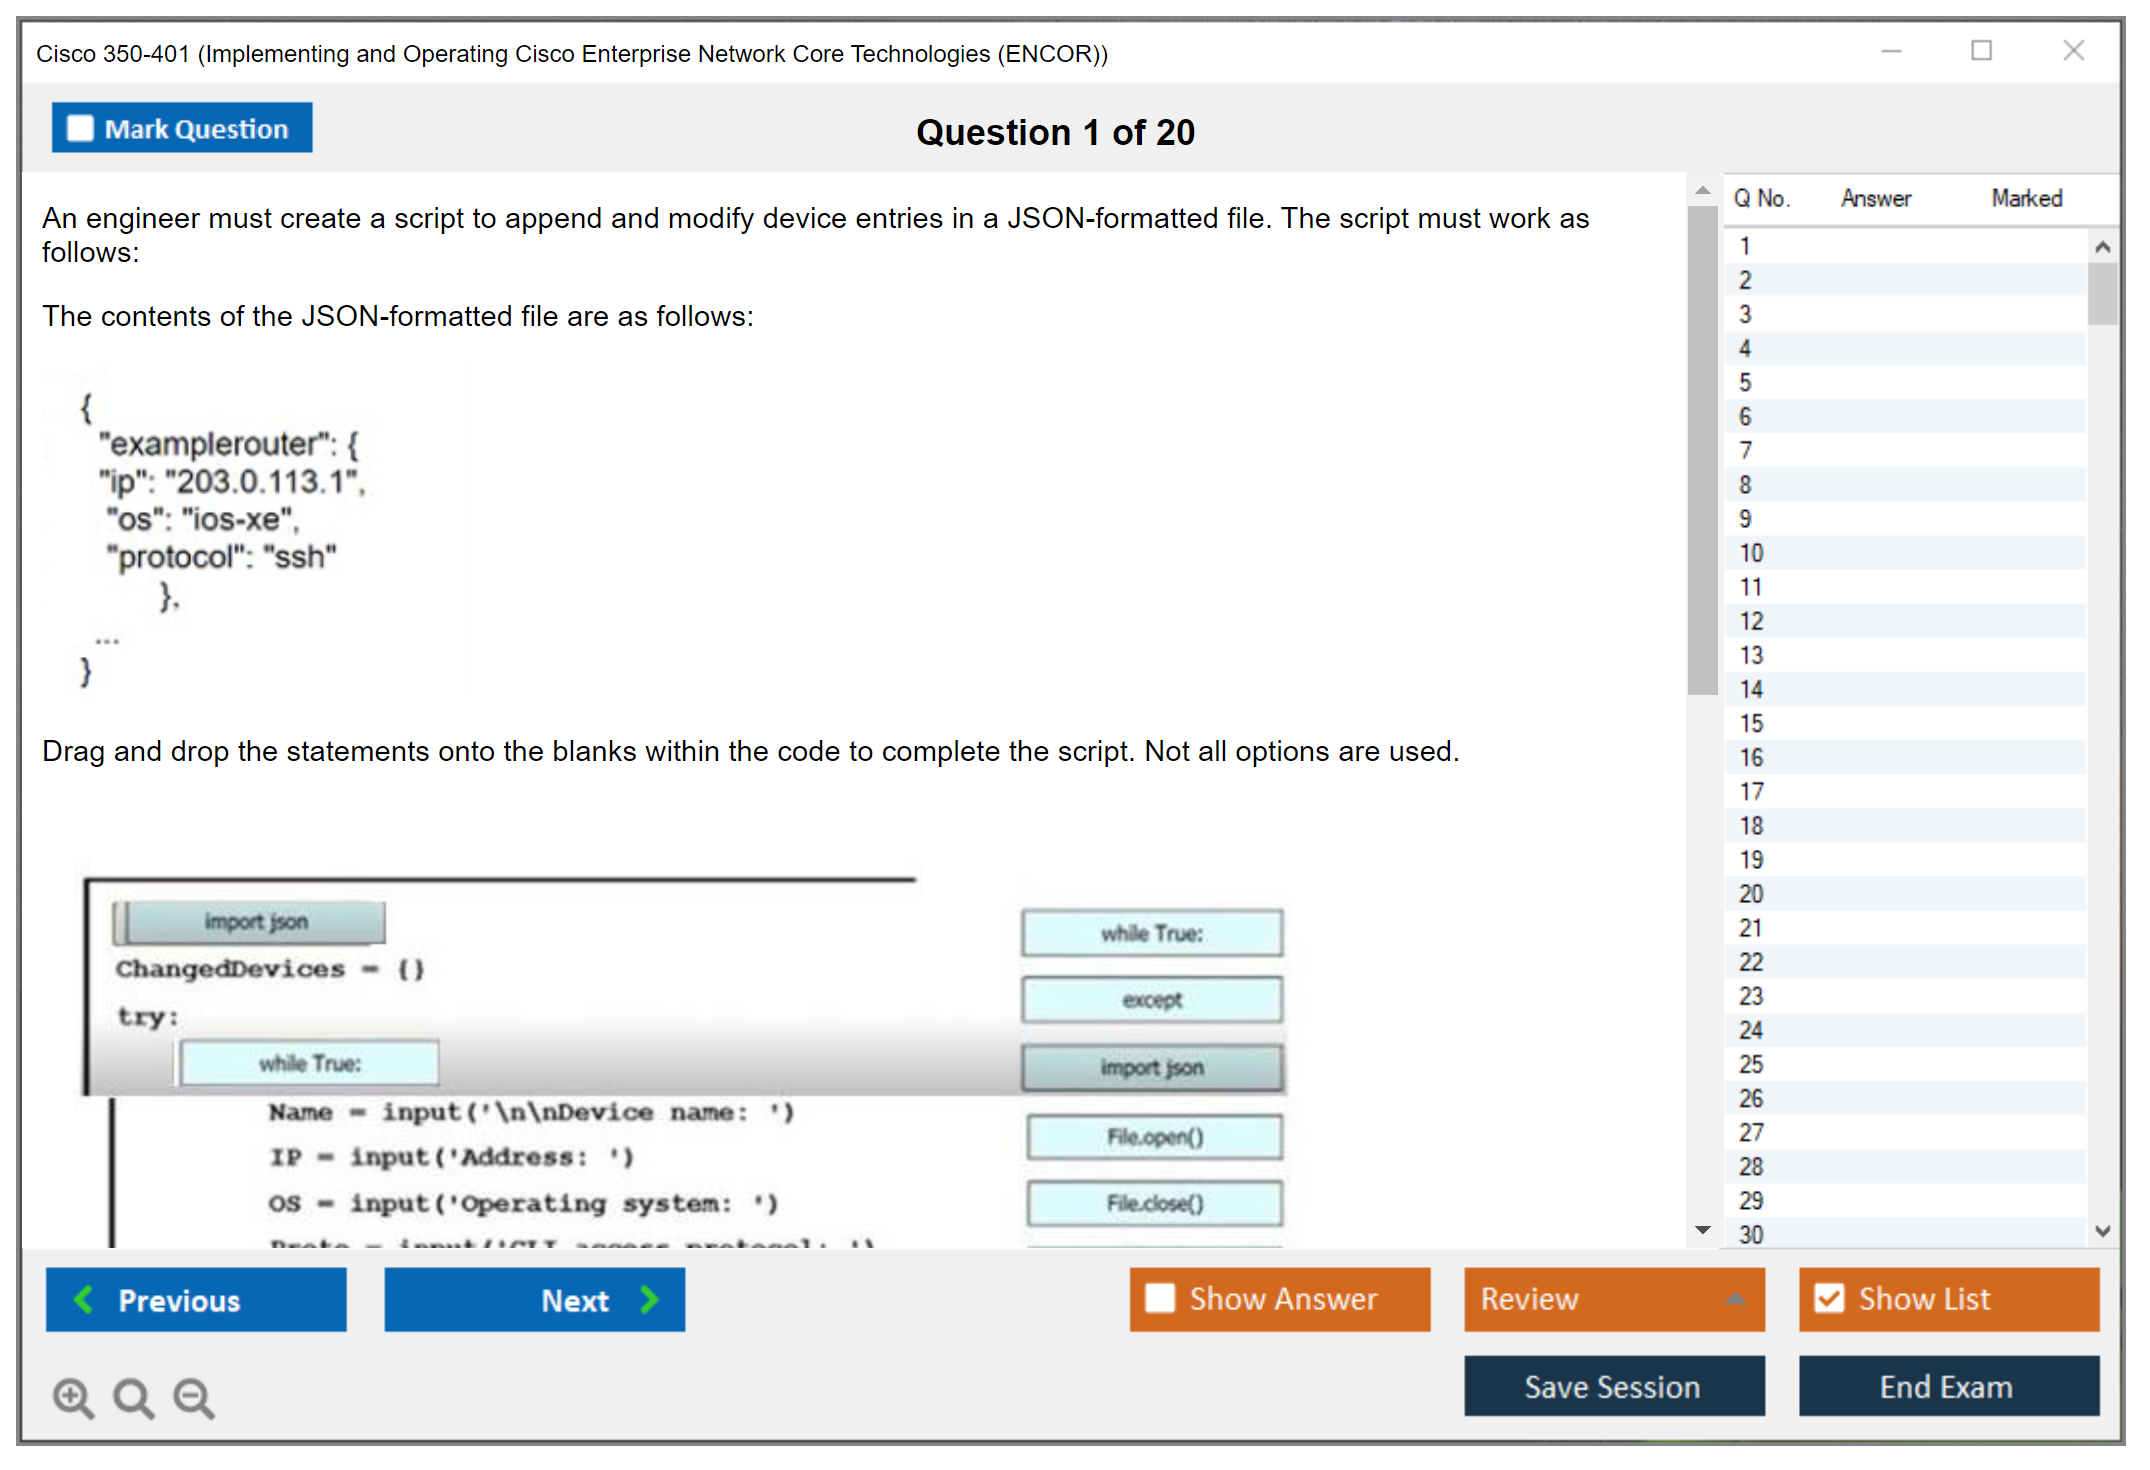
Task: Click the question pane vertical scrollbar thumb
Action: pos(1702,450)
